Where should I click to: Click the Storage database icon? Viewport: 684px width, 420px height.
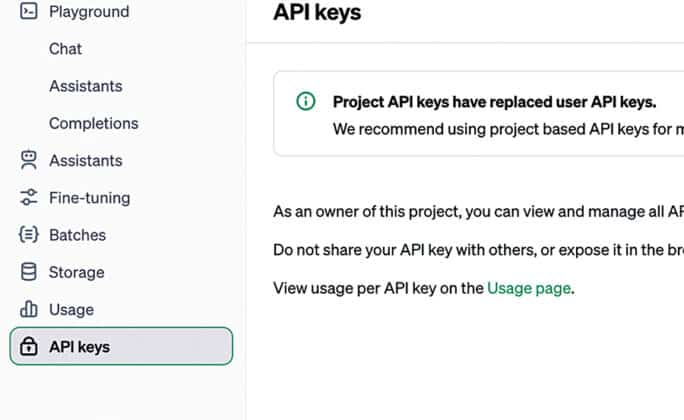(29, 272)
